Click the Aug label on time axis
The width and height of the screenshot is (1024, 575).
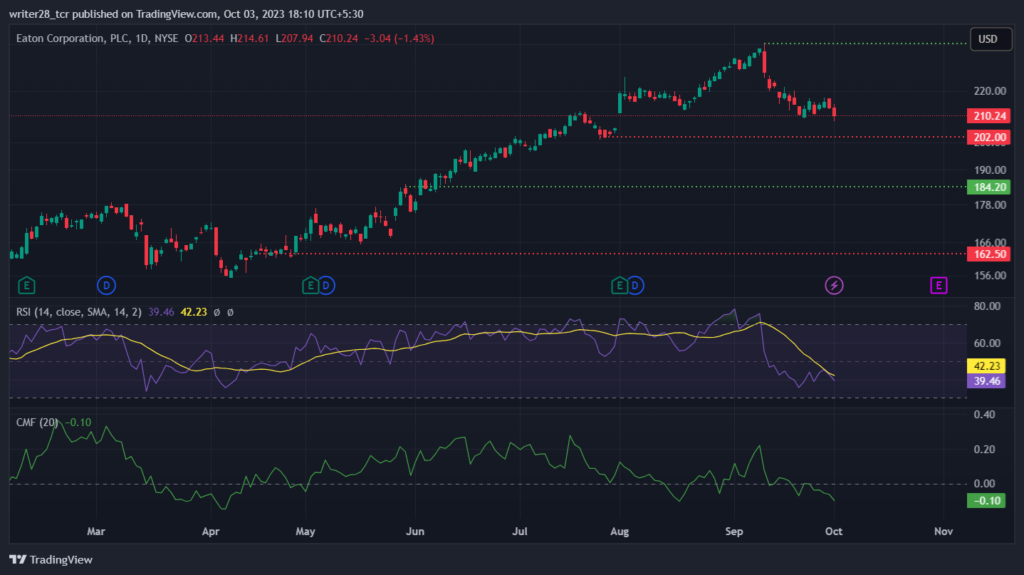pyautogui.click(x=619, y=531)
